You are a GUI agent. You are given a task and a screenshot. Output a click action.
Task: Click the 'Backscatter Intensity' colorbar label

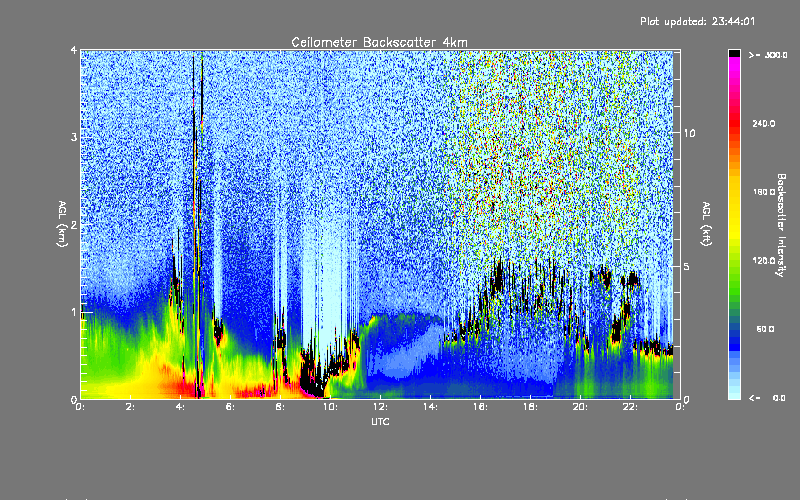click(781, 225)
